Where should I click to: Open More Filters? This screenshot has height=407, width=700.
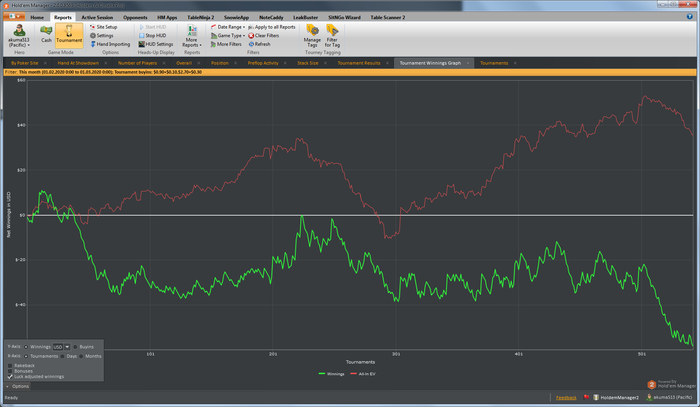pos(226,44)
